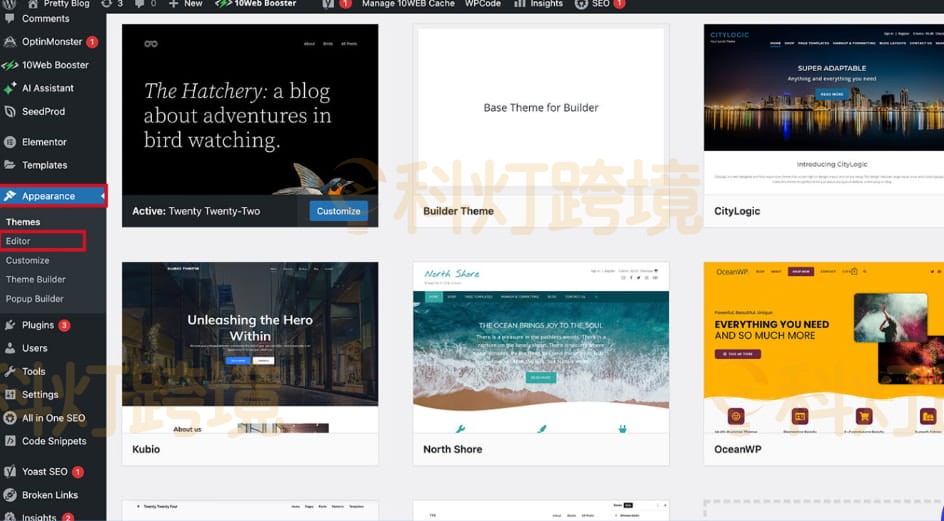Viewport: 944px width, 521px height.
Task: Click the Plugins update count badge
Action: (x=64, y=325)
